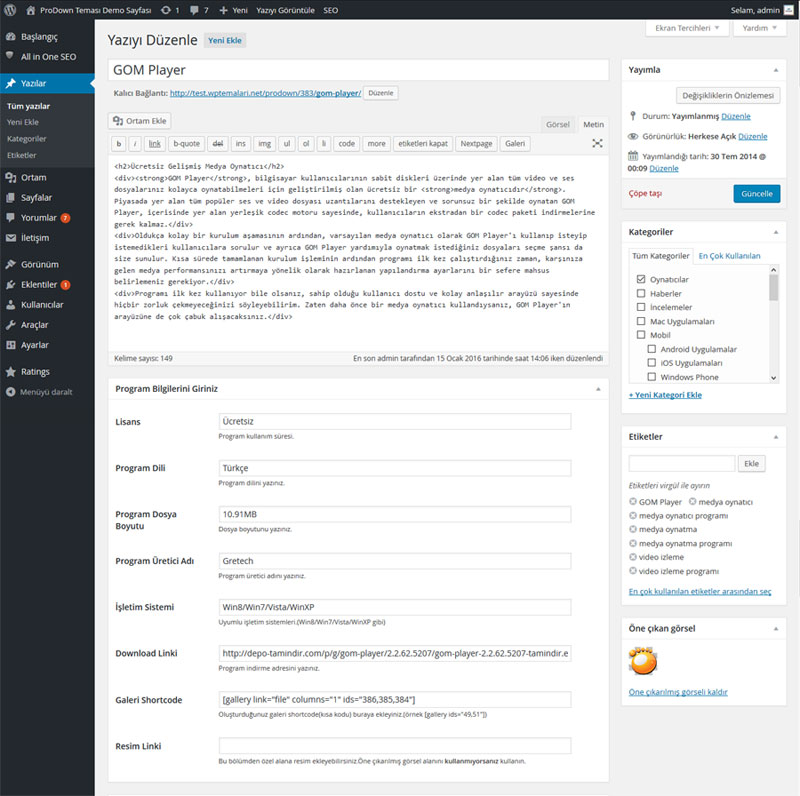
Task: Uncheck the Oynatıcılar category
Action: 641,279
